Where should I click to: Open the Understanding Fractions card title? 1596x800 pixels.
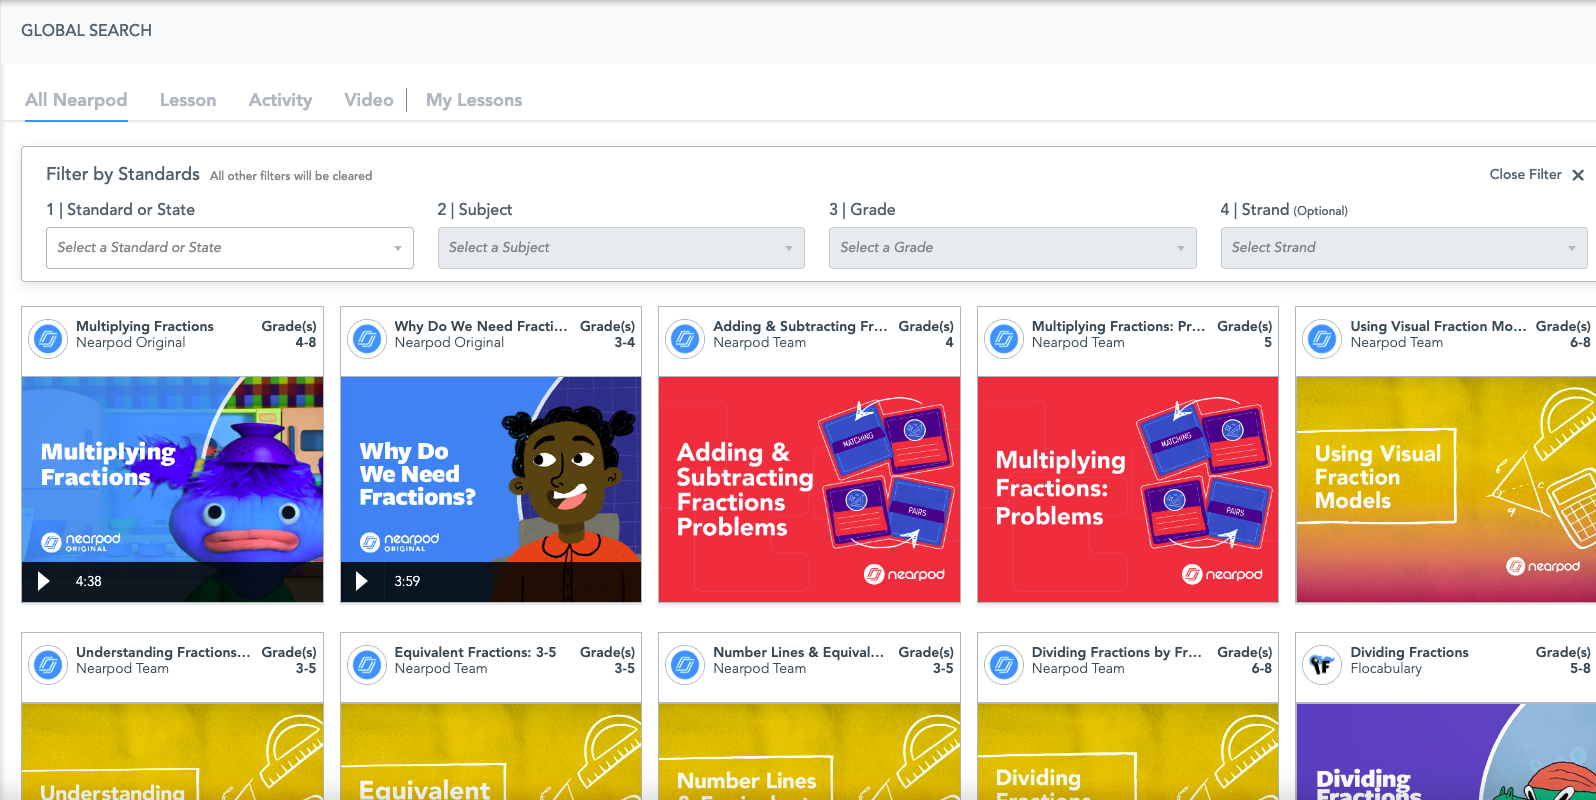click(x=163, y=652)
